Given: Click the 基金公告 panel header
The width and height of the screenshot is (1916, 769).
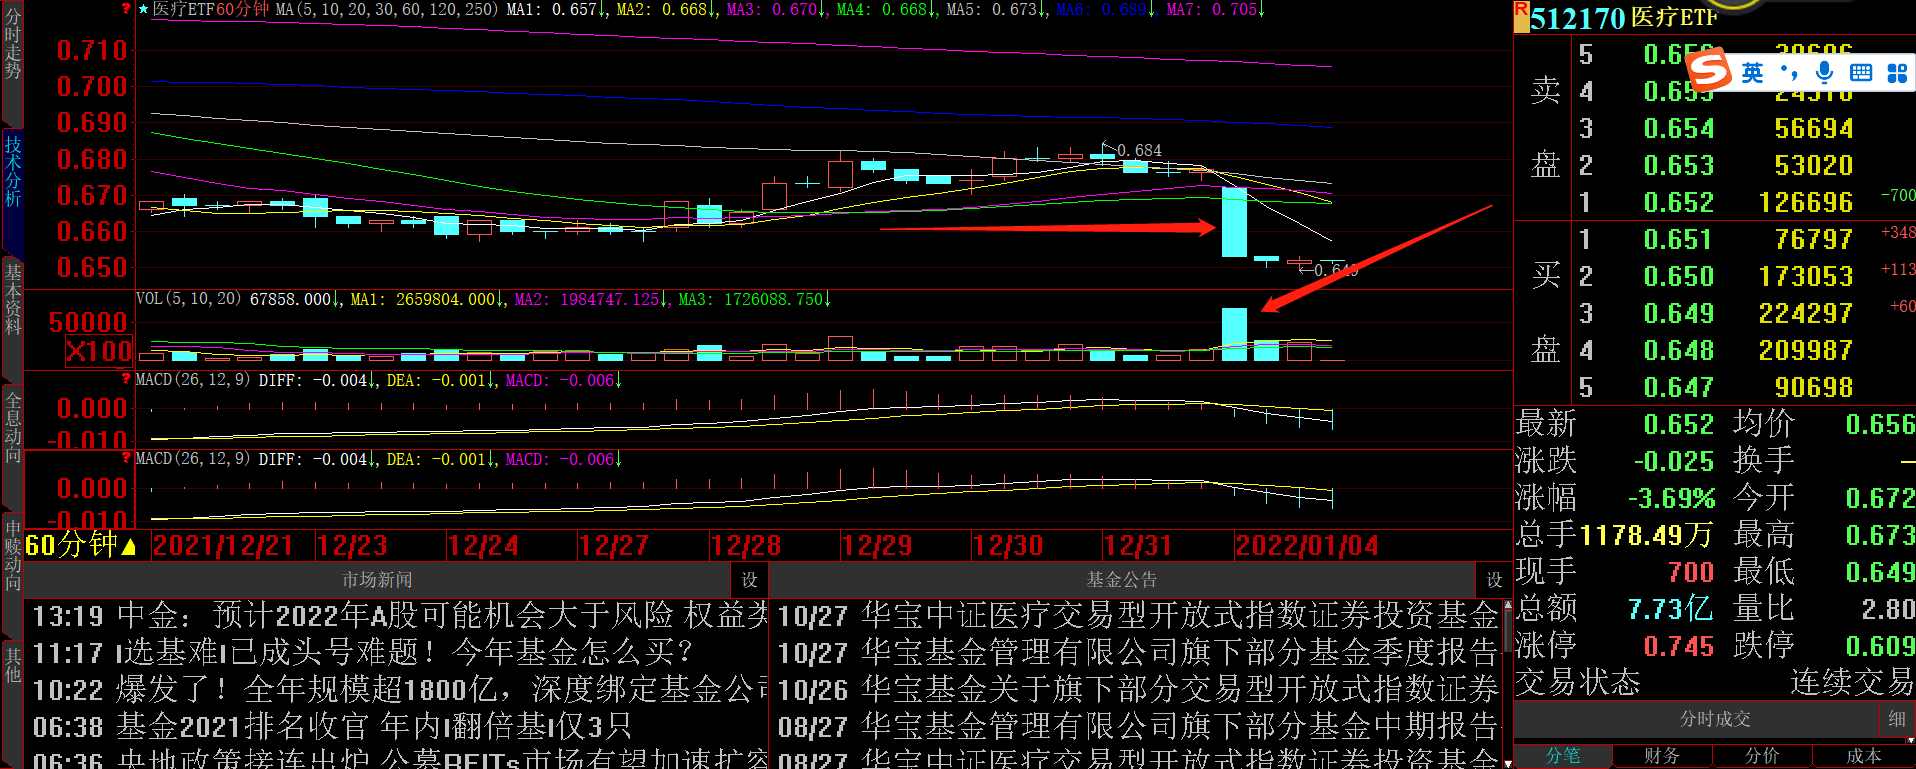Looking at the screenshot, I should [1122, 580].
